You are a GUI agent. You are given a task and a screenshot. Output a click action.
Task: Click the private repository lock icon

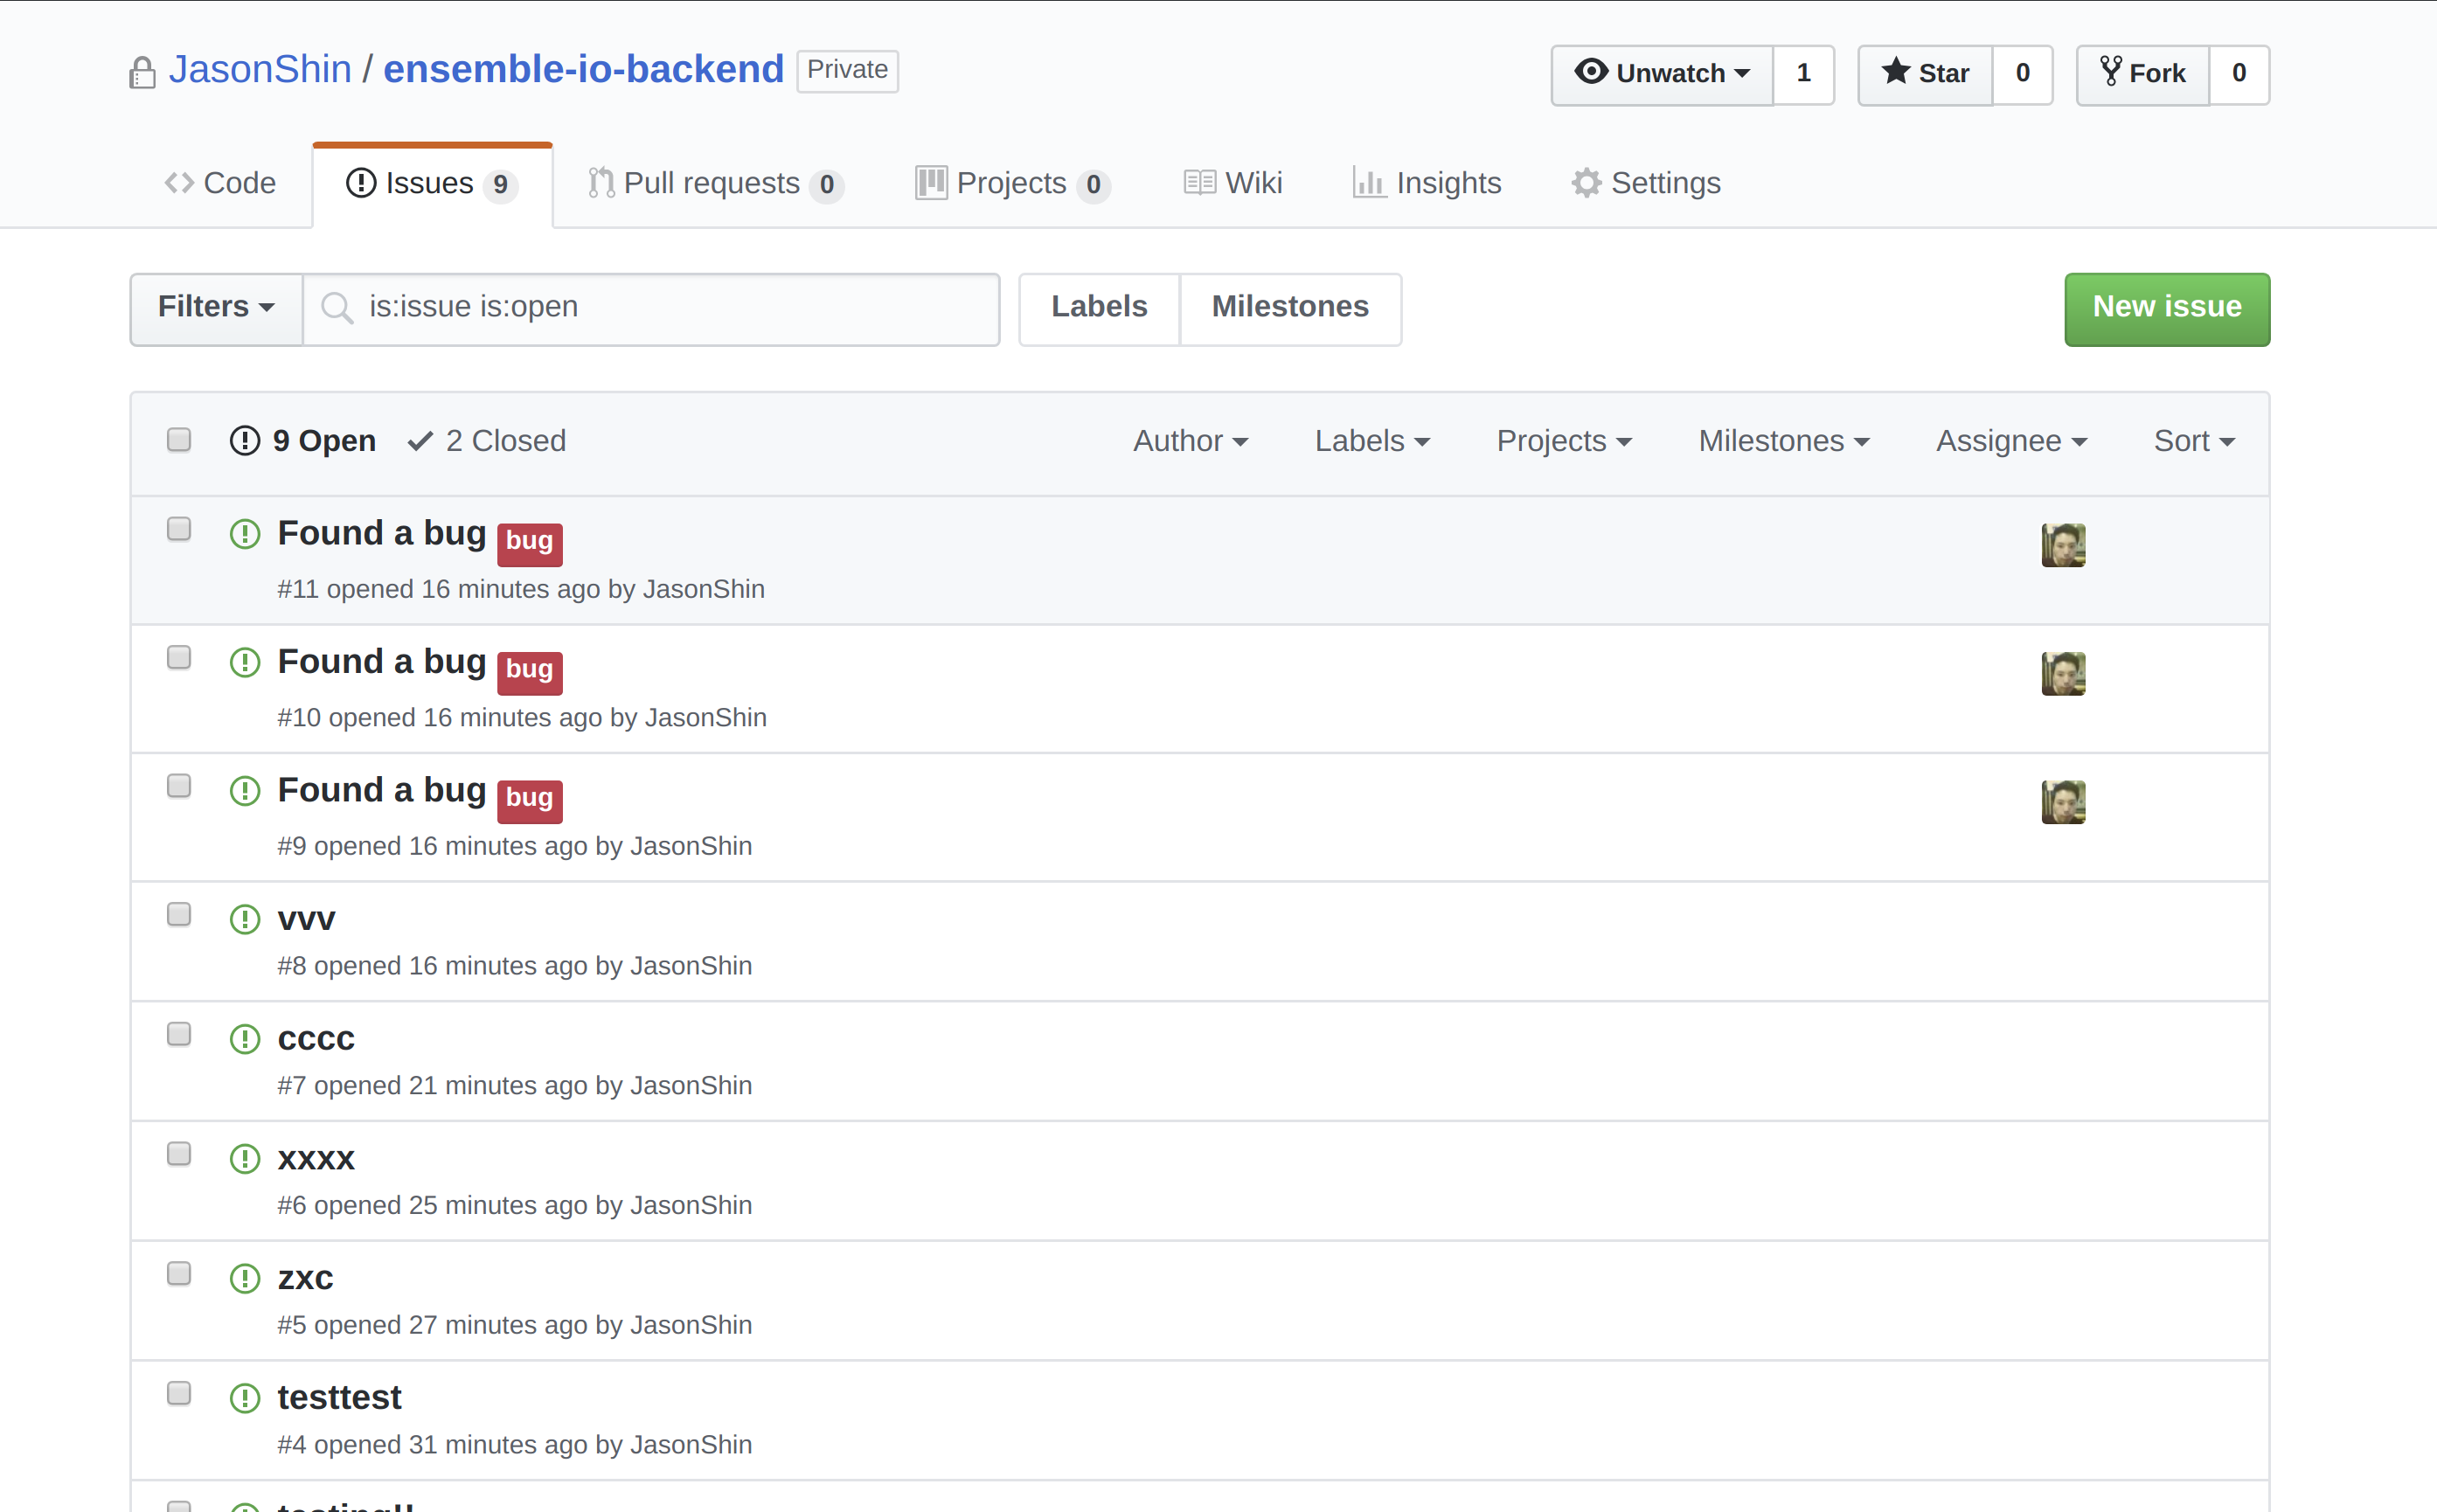(x=142, y=72)
